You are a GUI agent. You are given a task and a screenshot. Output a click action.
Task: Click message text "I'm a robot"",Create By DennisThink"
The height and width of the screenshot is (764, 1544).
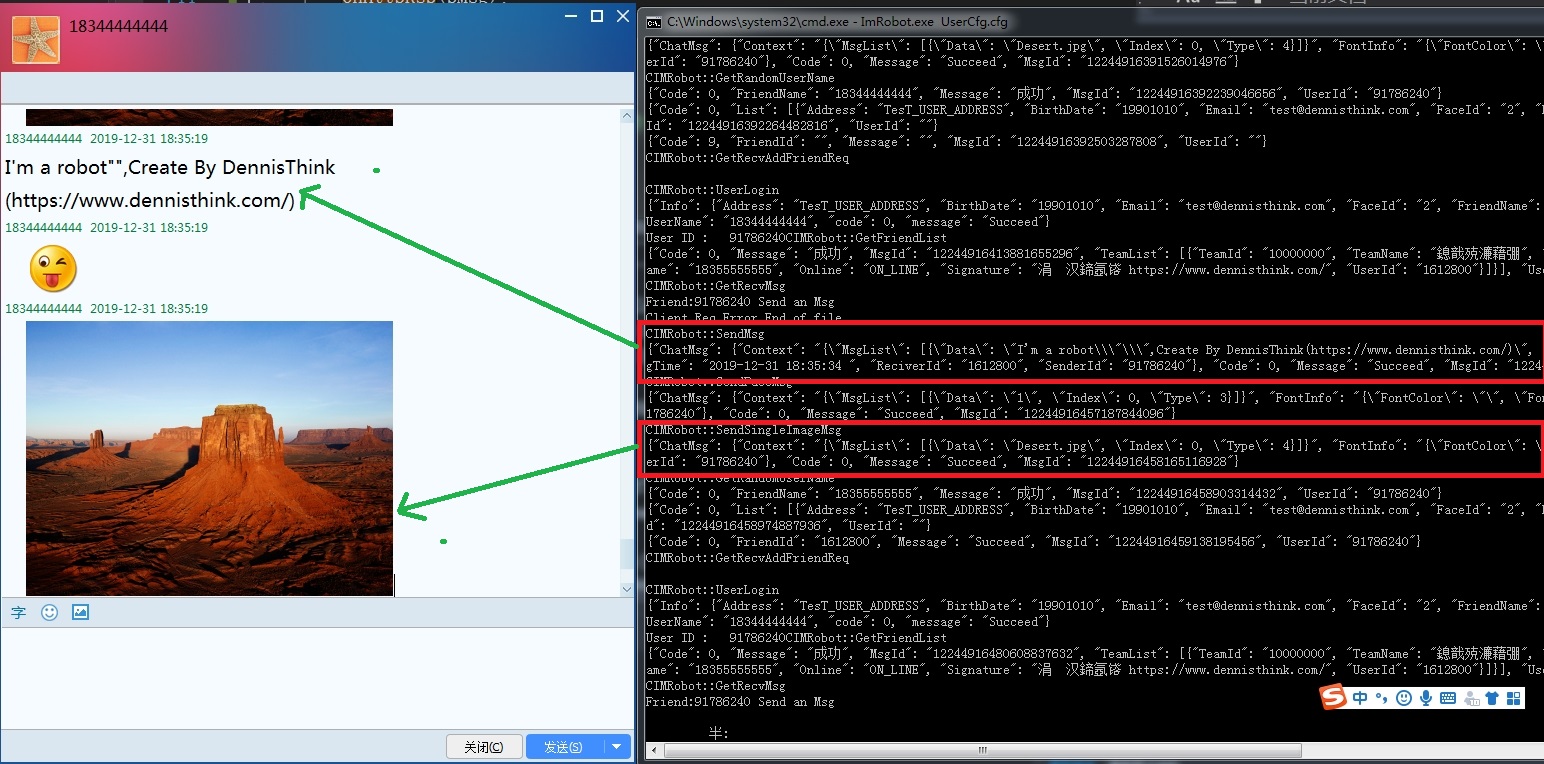coord(170,167)
